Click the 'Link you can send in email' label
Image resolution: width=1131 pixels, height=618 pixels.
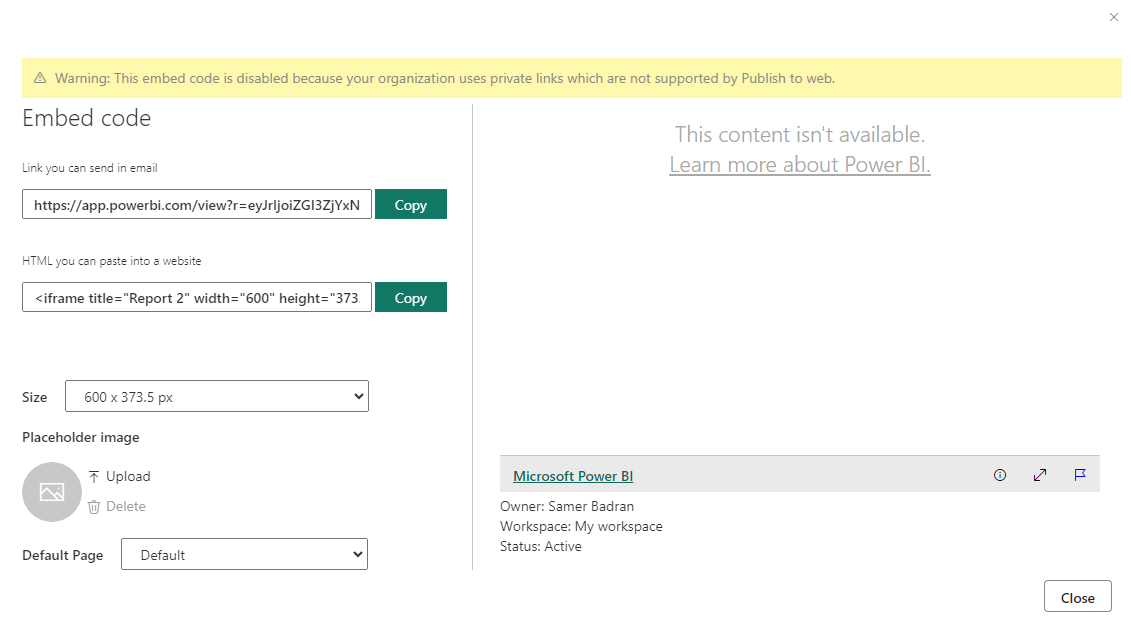click(89, 168)
